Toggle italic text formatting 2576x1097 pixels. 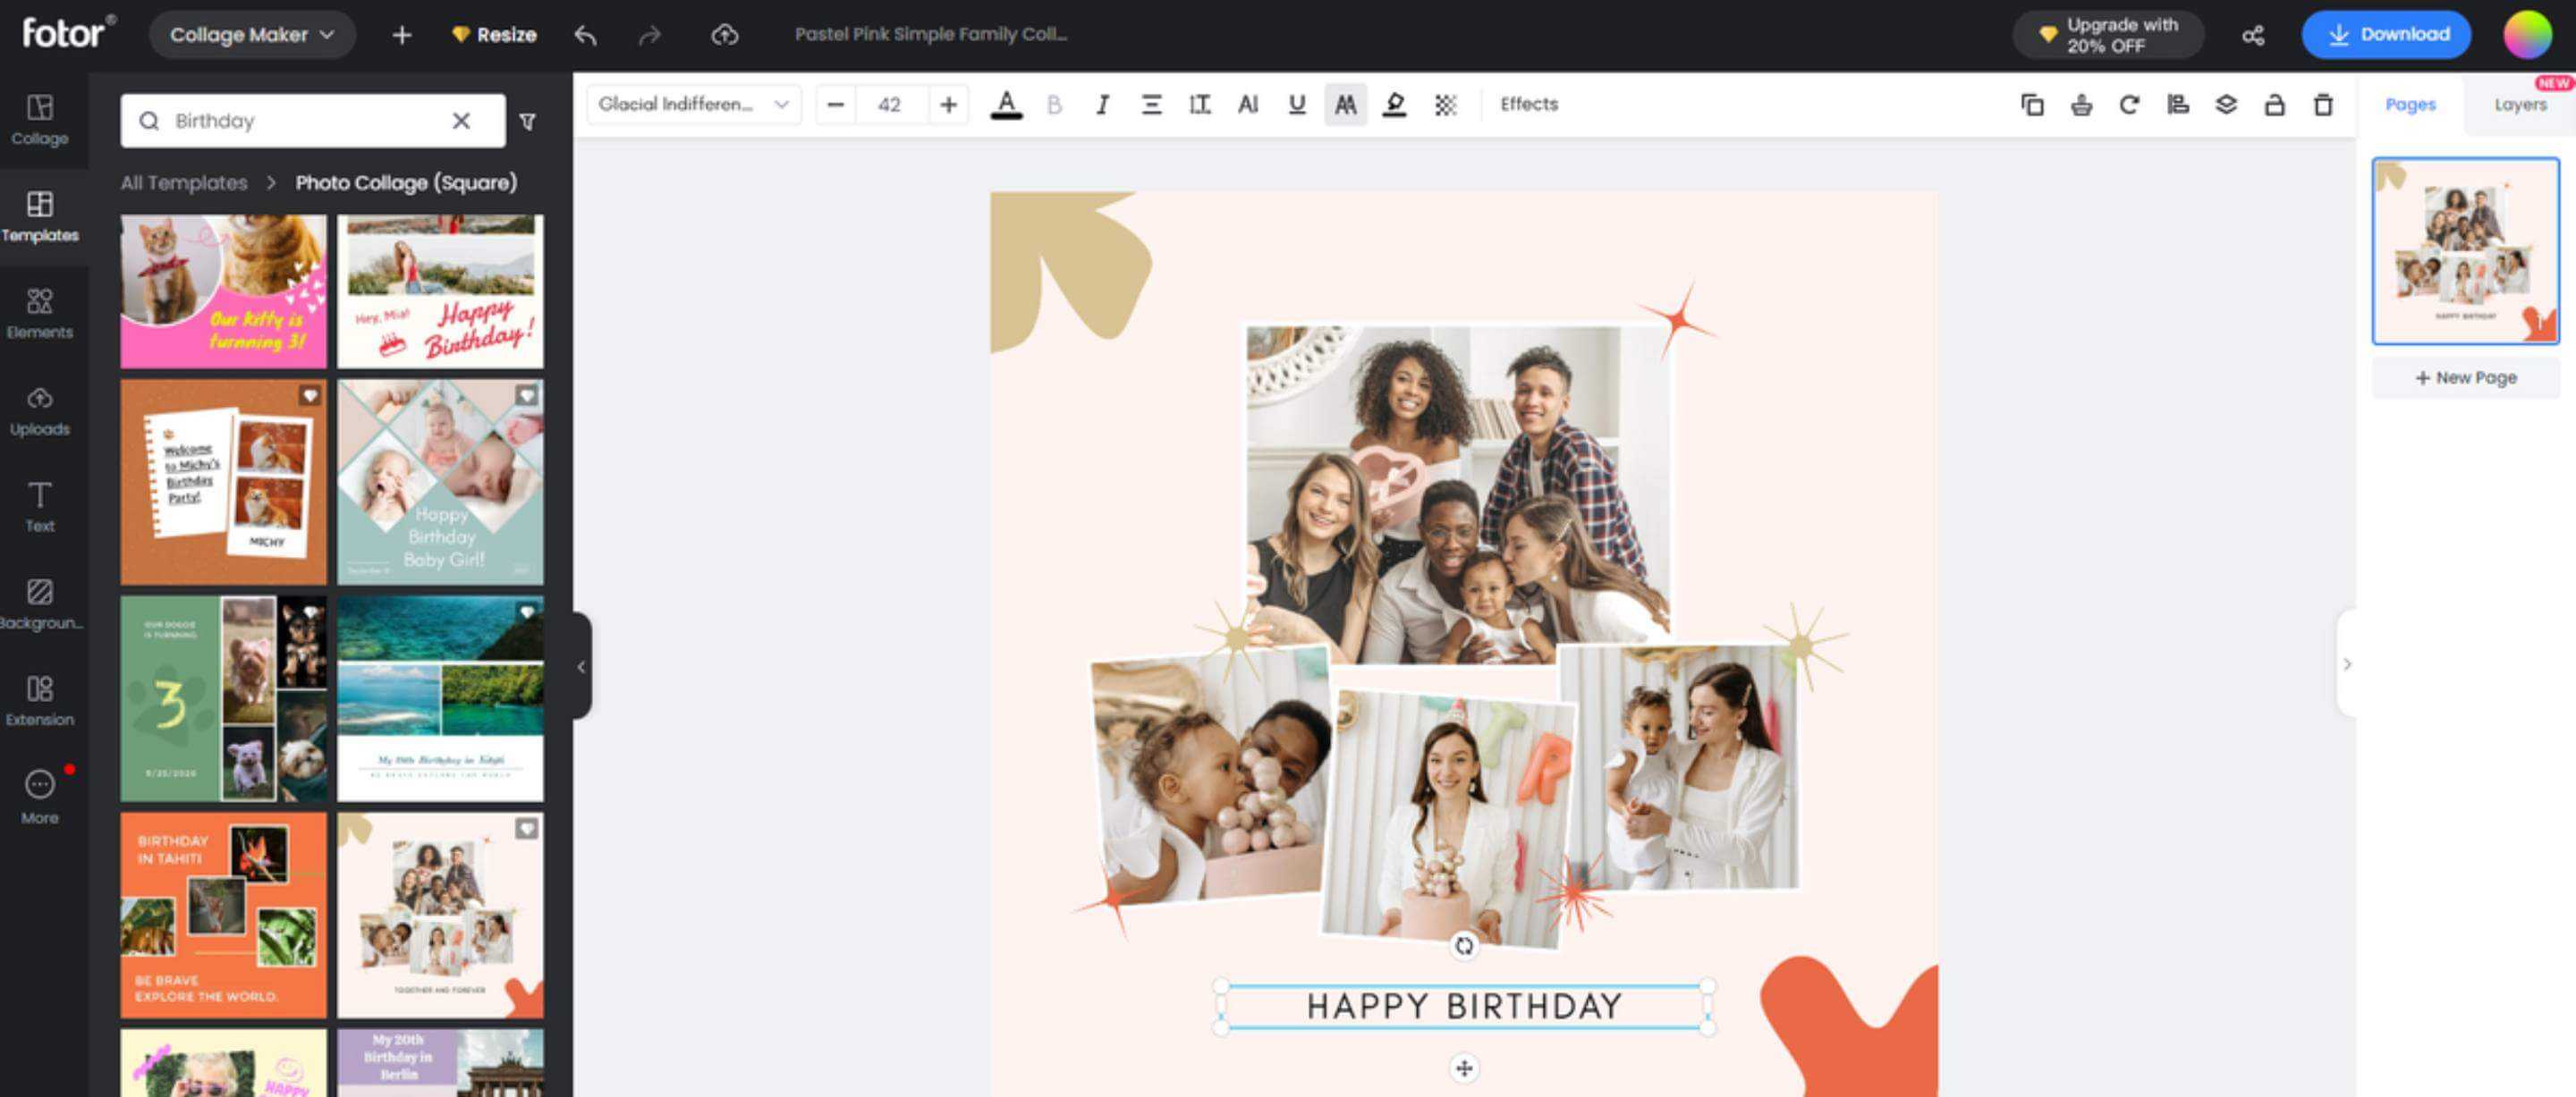coord(1102,104)
